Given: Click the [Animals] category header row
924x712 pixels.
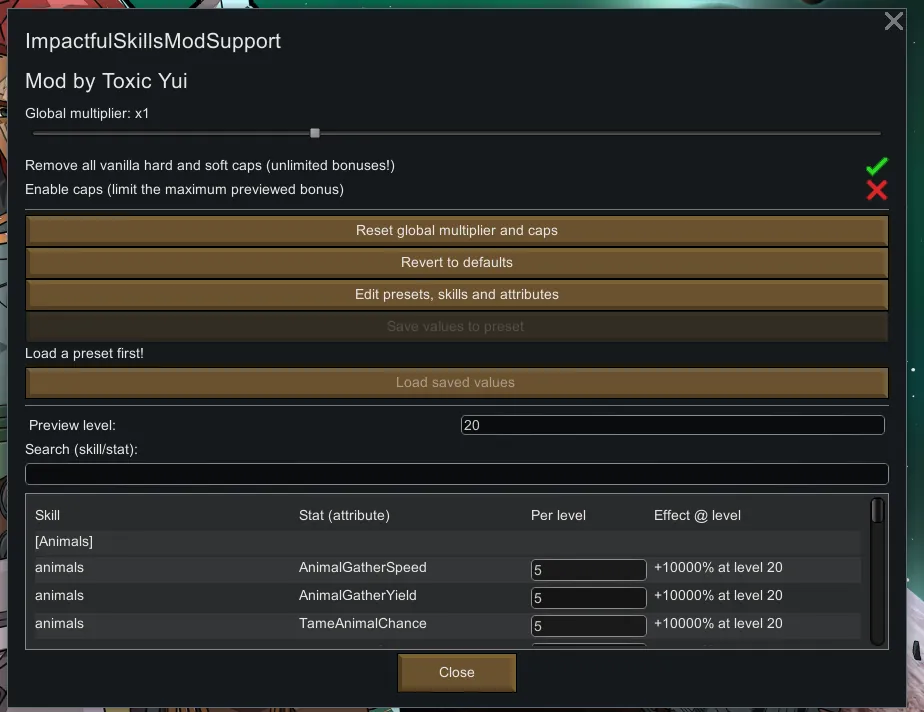Looking at the screenshot, I should click(x=64, y=542).
